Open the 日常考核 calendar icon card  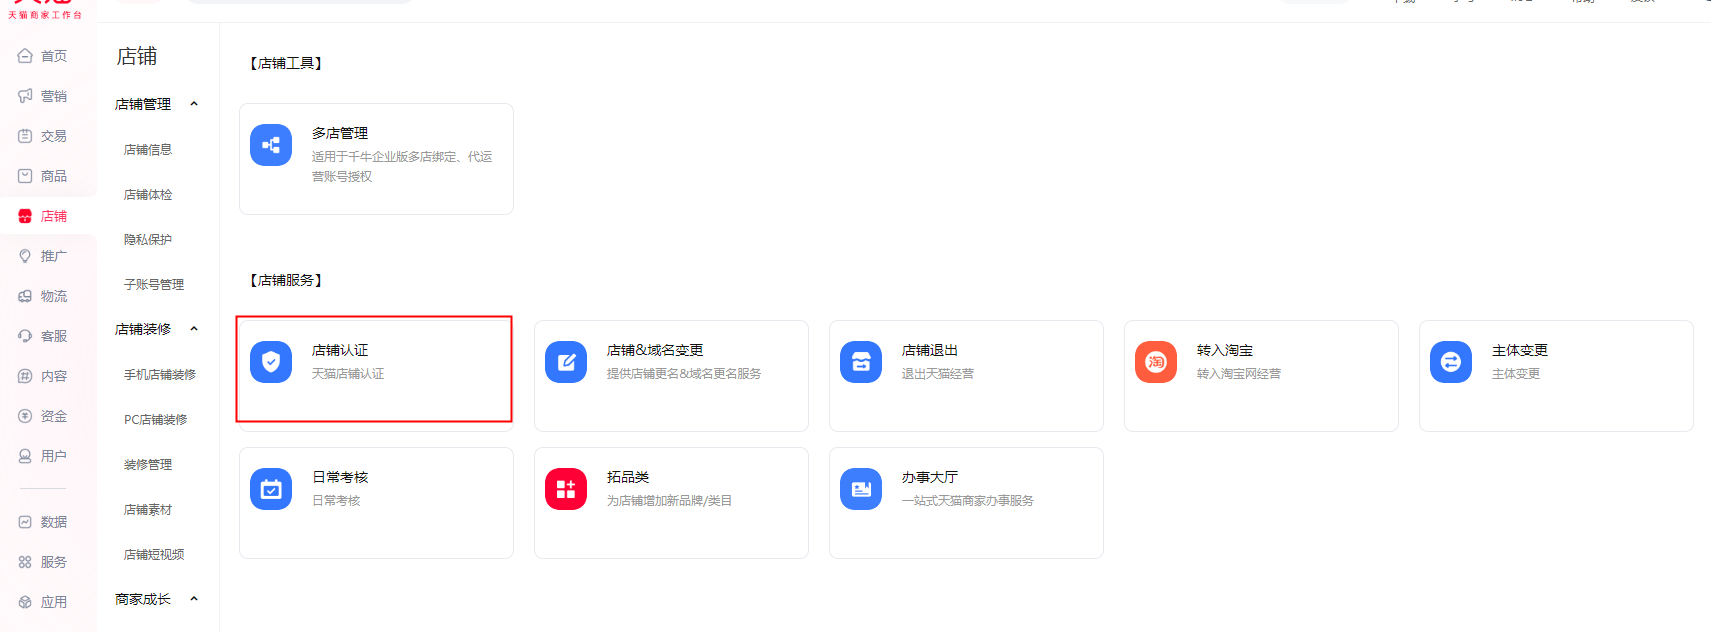pos(376,503)
